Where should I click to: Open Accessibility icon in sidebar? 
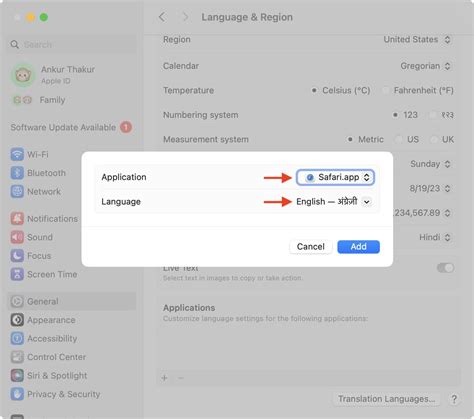[x=17, y=338]
